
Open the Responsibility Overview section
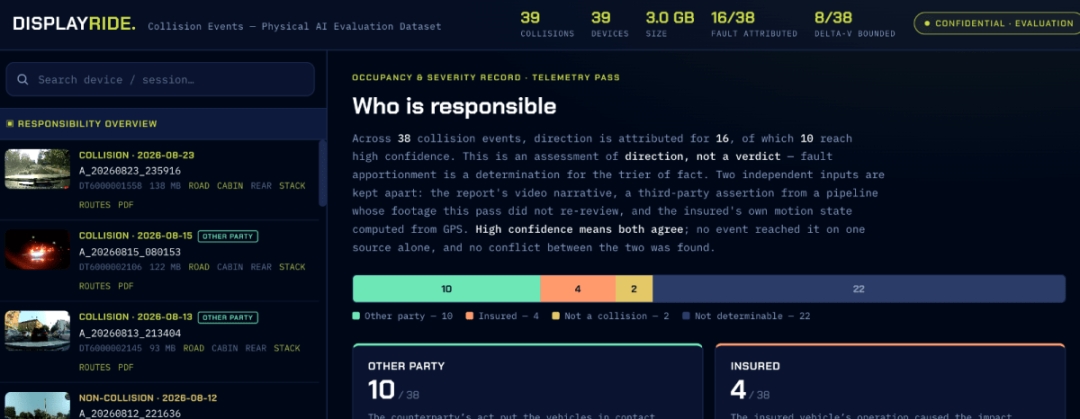(163, 124)
